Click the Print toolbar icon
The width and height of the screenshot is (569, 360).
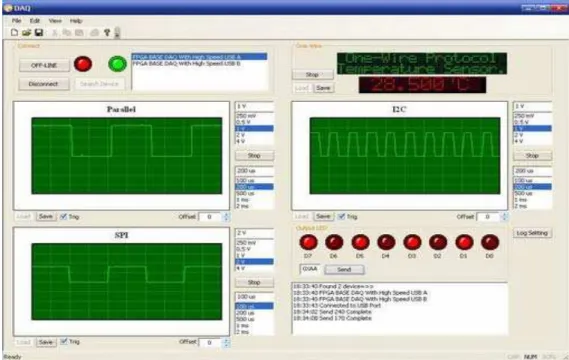point(94,33)
